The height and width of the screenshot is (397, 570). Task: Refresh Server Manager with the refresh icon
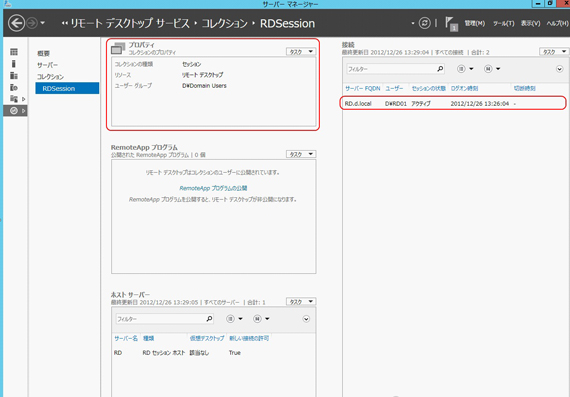[425, 23]
